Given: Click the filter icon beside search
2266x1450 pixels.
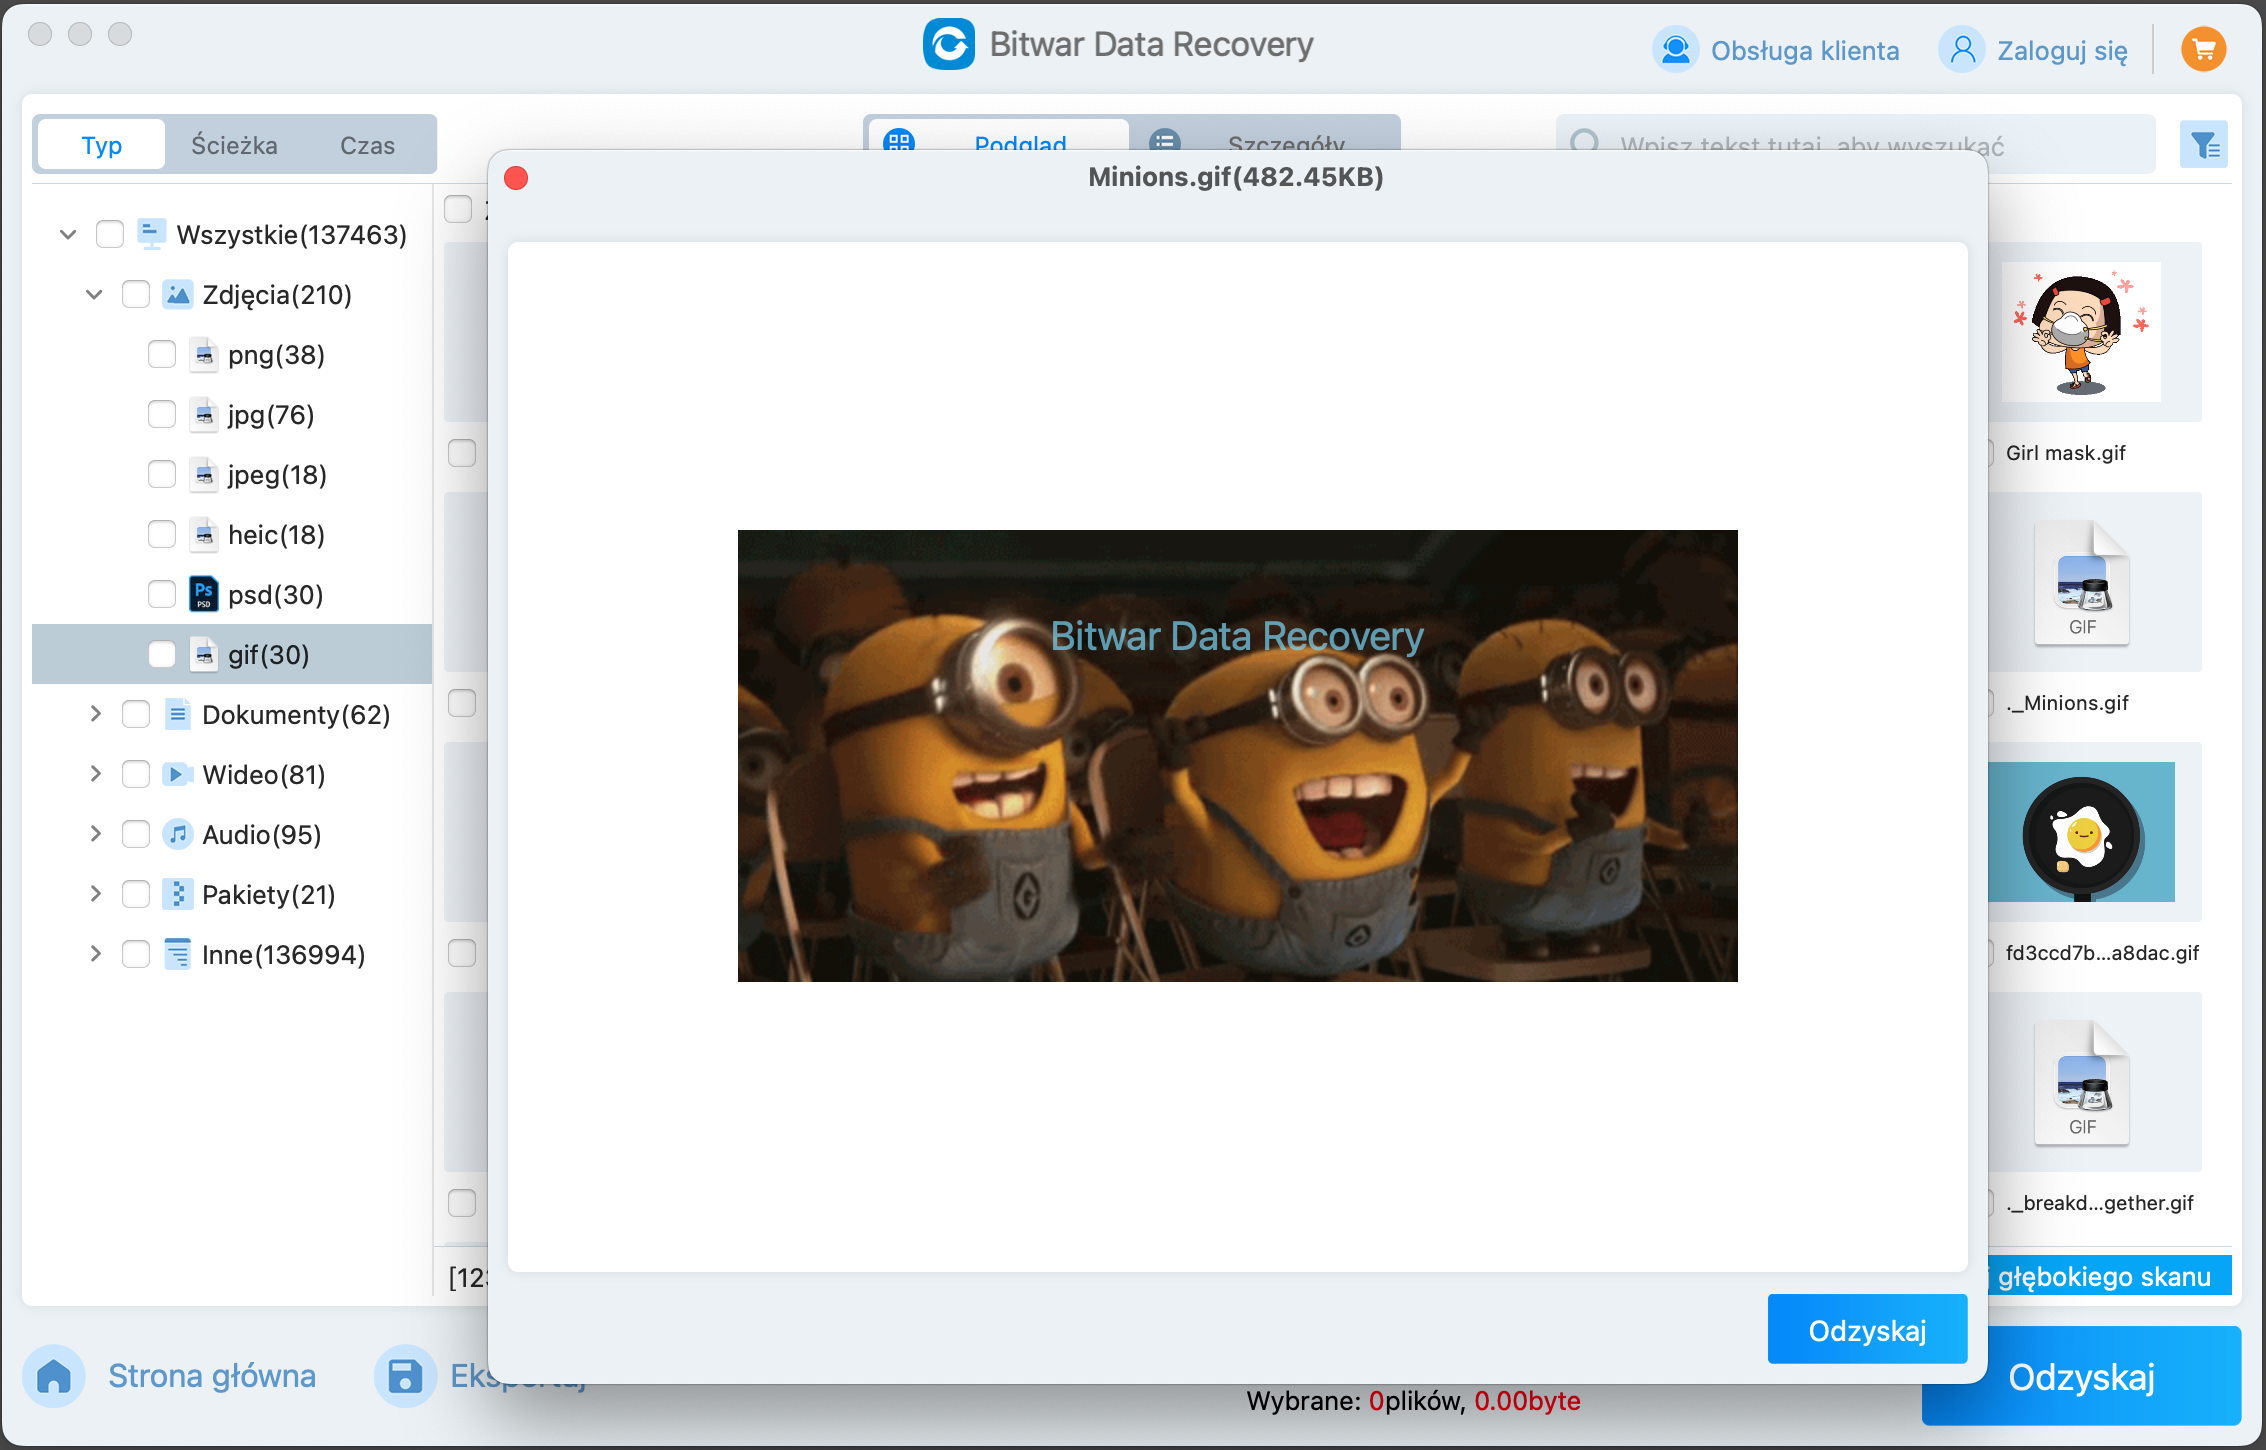Looking at the screenshot, I should [x=2204, y=146].
